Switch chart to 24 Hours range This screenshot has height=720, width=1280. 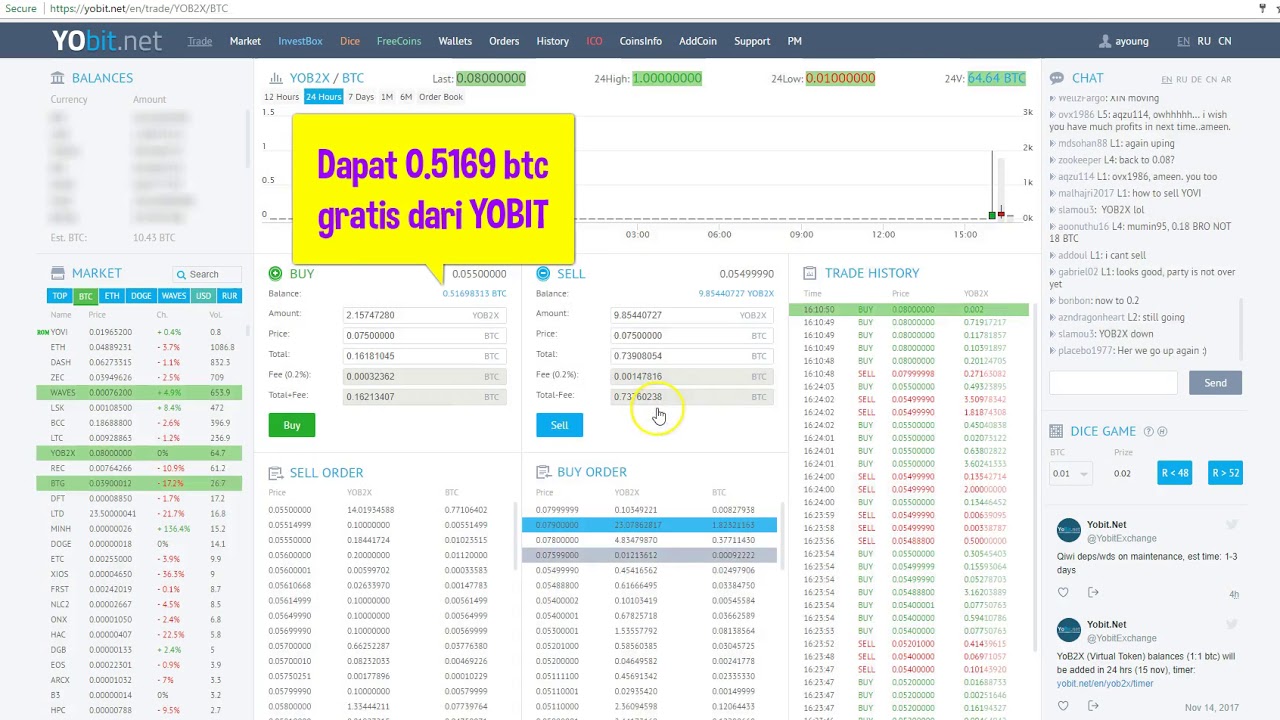coord(323,97)
